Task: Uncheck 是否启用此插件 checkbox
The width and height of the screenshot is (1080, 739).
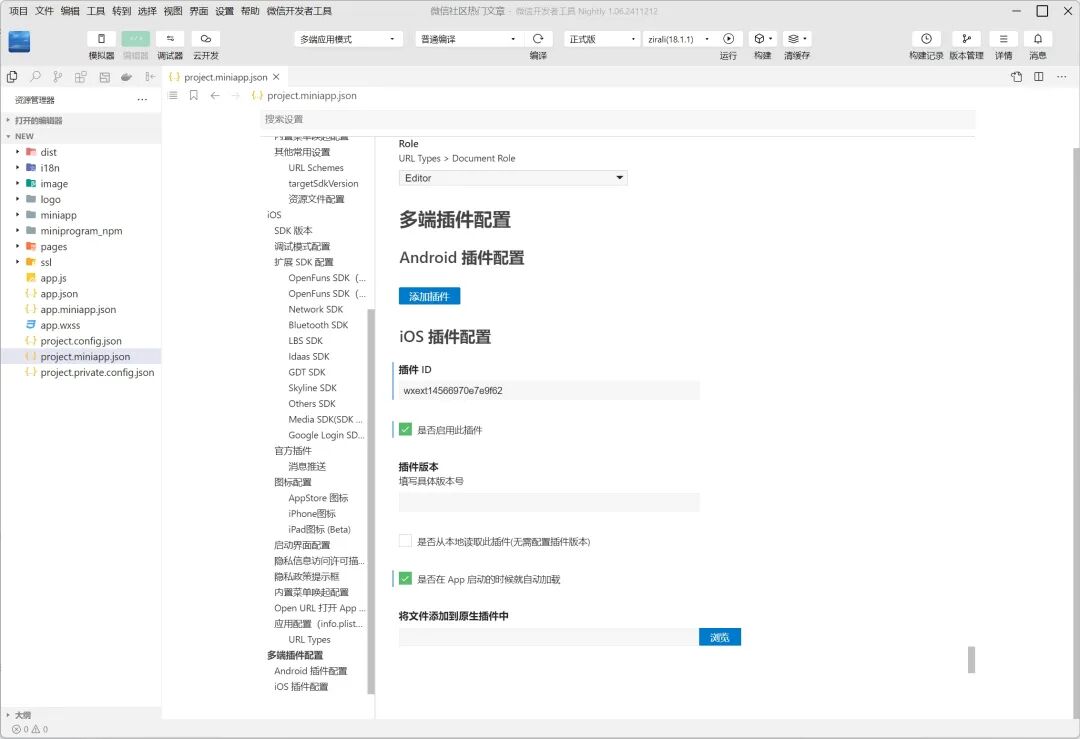Action: click(x=405, y=429)
